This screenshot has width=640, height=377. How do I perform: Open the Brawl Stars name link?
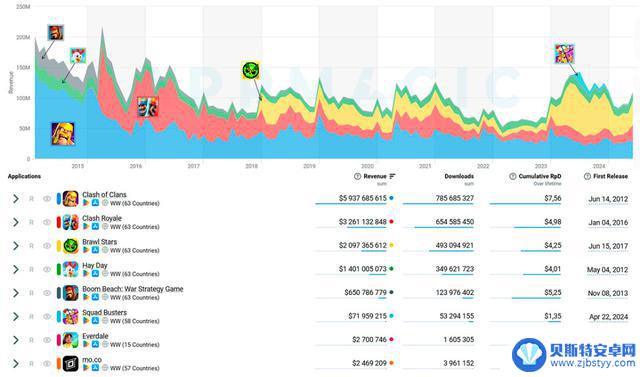click(x=99, y=242)
